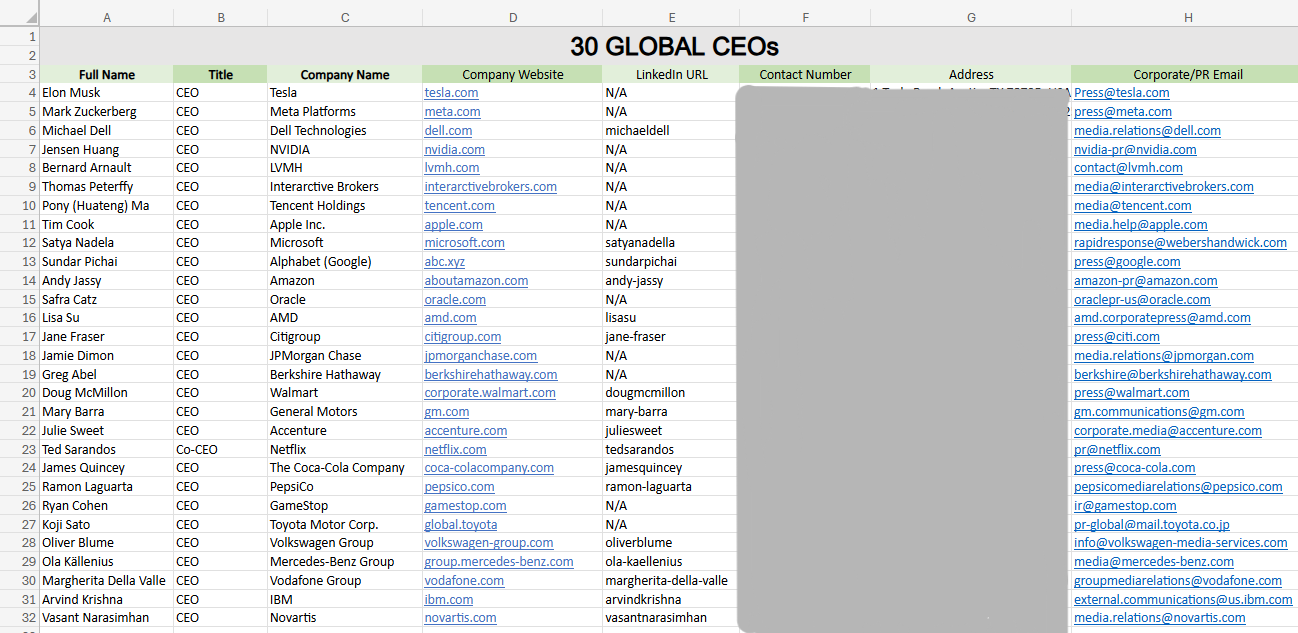1298x633 pixels.
Task: Select the 'Contact Number' header cell
Action: (805, 74)
